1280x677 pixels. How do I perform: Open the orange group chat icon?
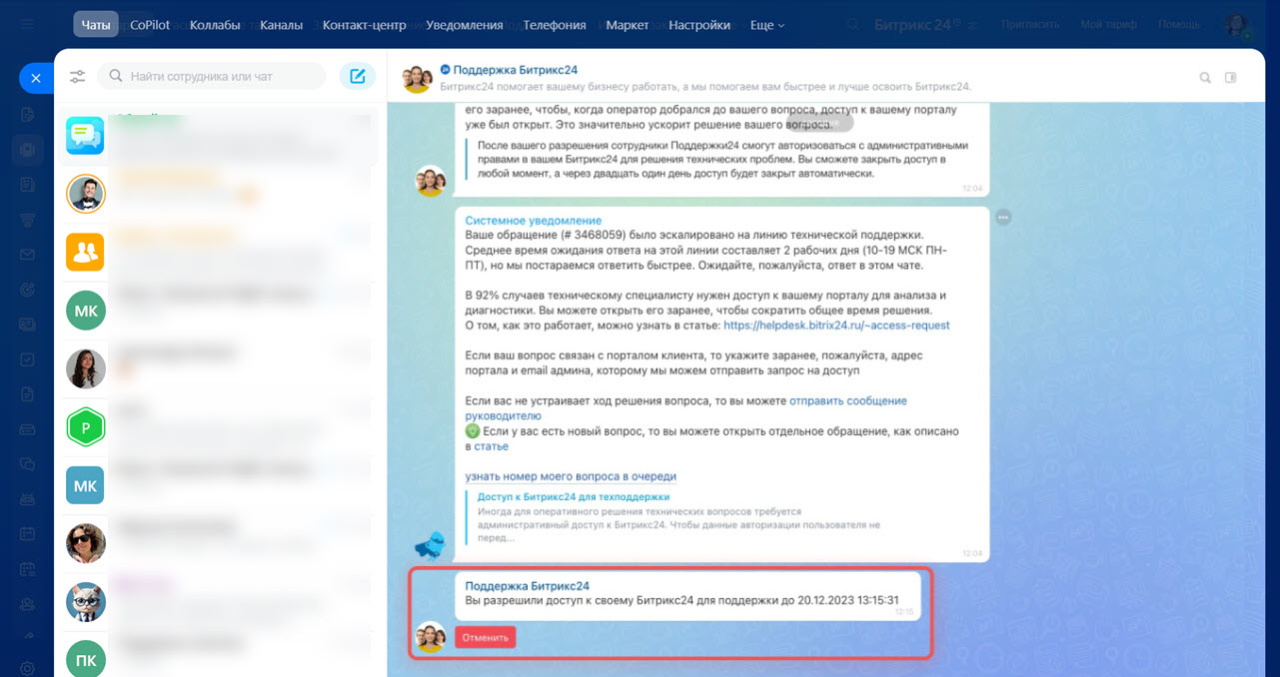85,252
